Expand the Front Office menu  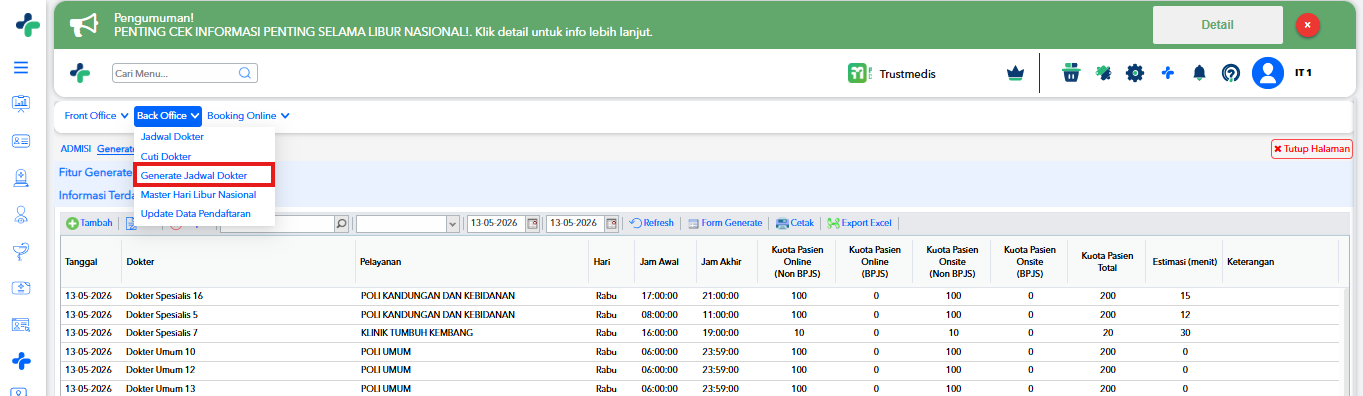97,116
